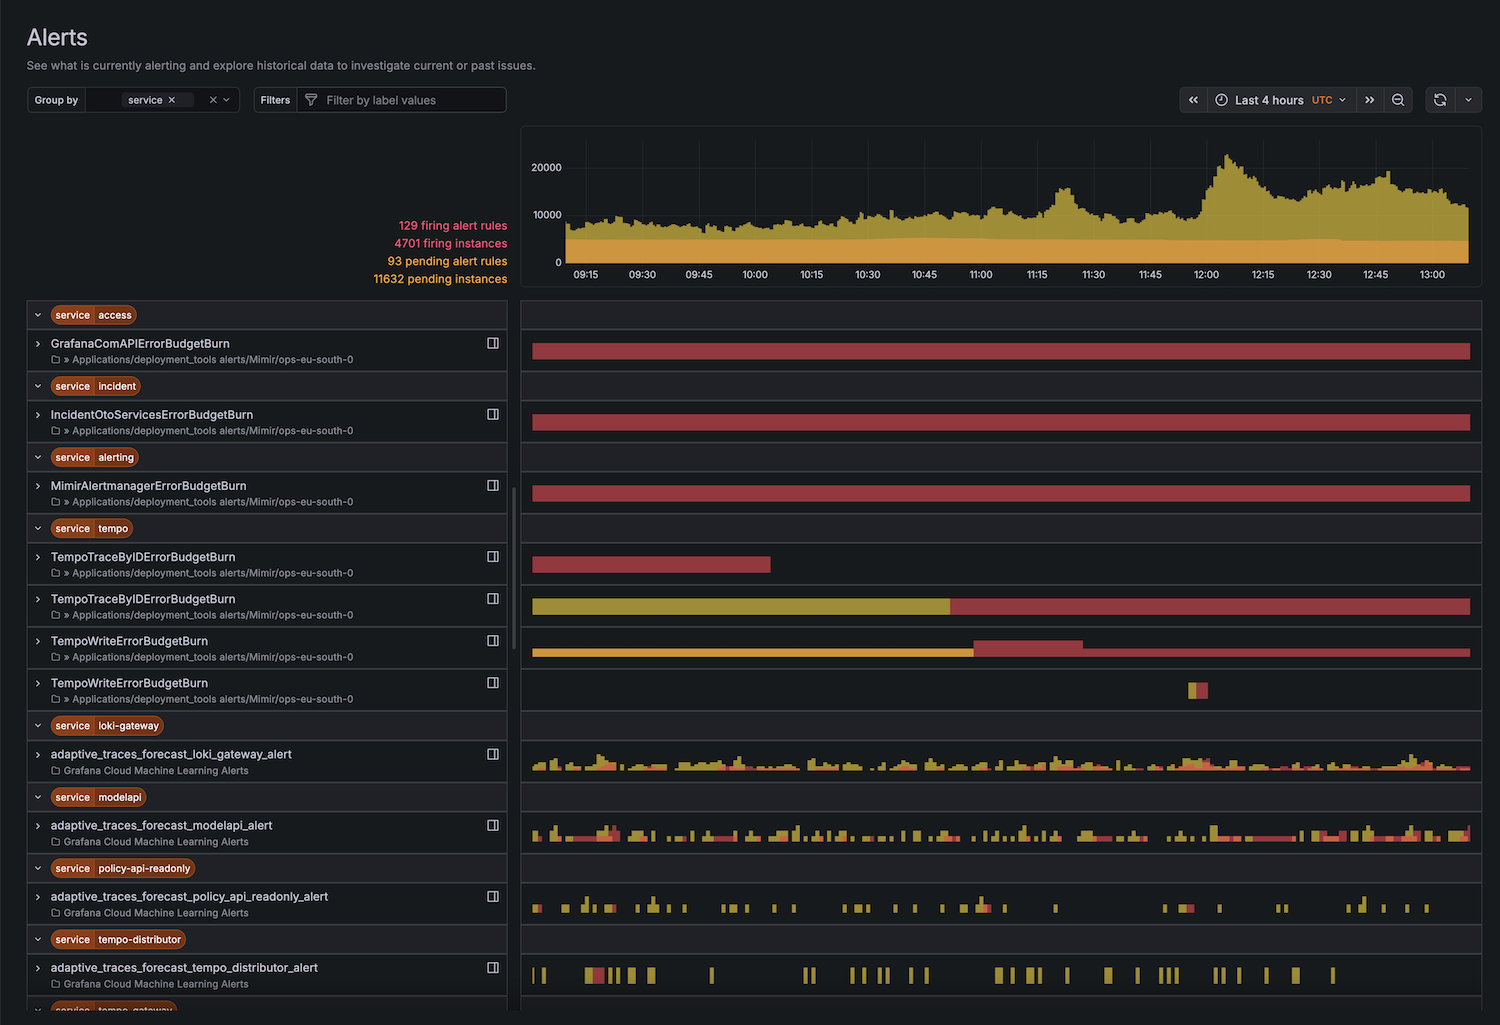Open details panel for MimirAlertmanagerErrorBudgetBurn rule
The width and height of the screenshot is (1500, 1025).
click(x=492, y=485)
